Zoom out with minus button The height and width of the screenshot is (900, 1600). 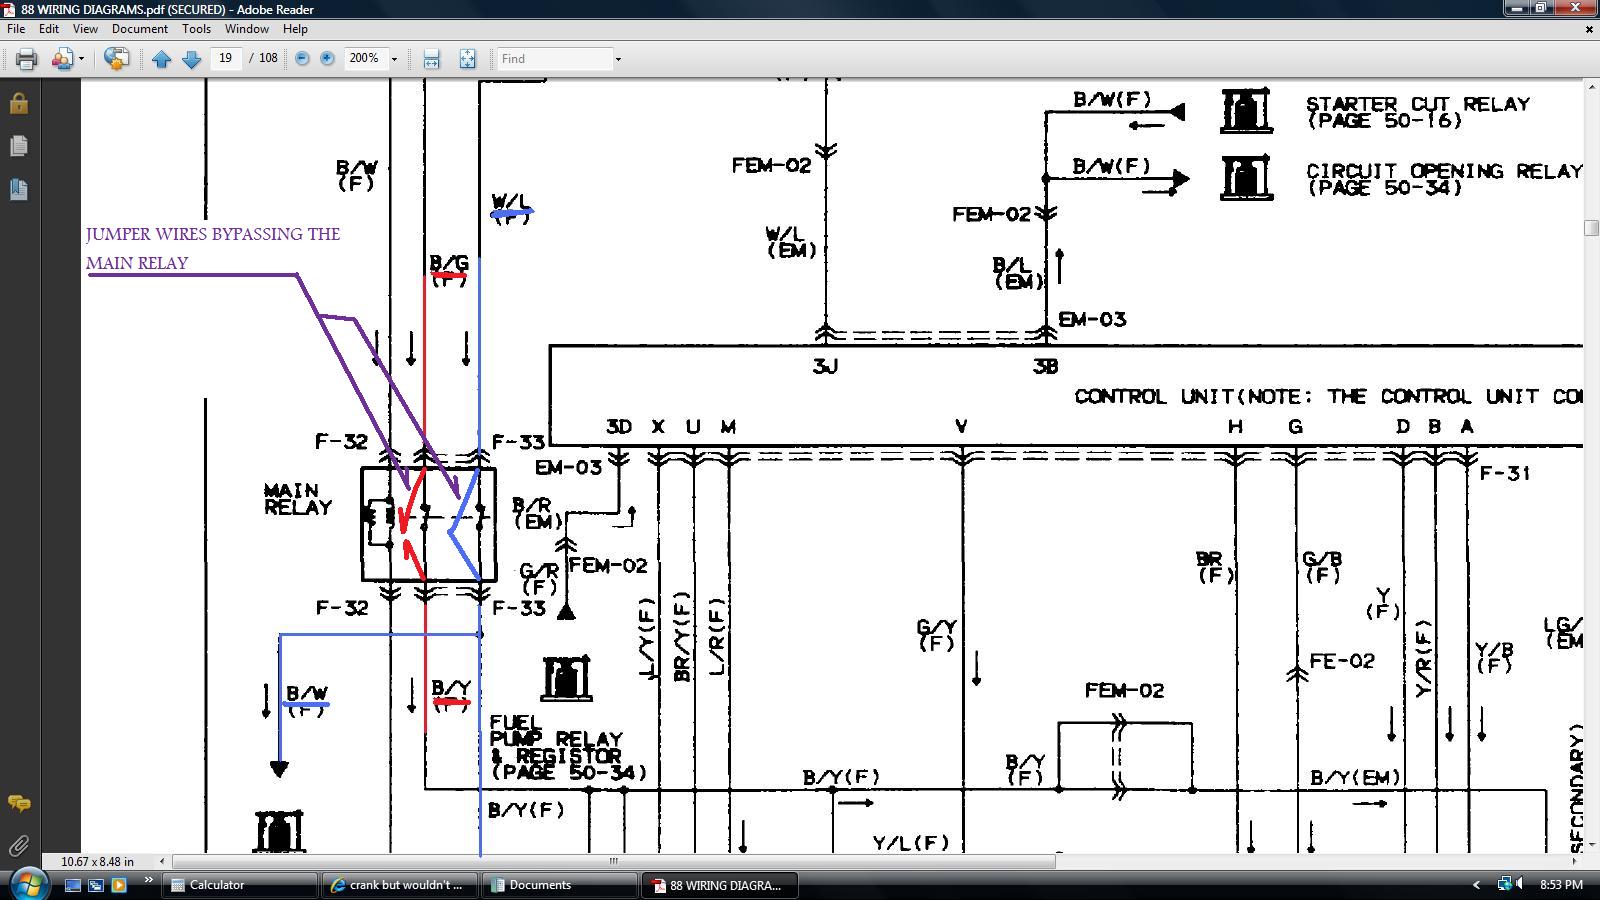(302, 59)
